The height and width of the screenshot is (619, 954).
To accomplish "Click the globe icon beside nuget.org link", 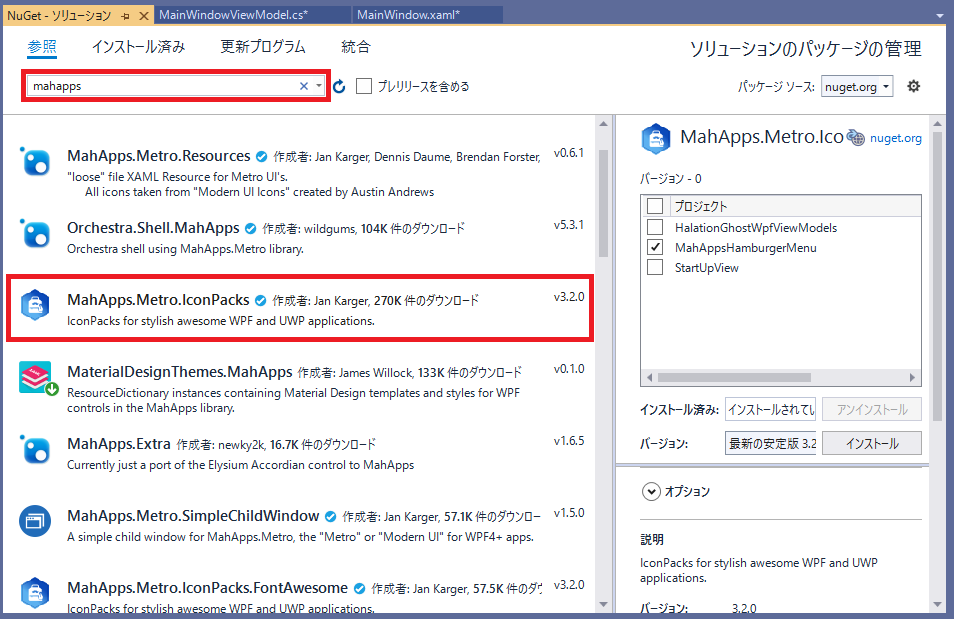I will coord(856,138).
